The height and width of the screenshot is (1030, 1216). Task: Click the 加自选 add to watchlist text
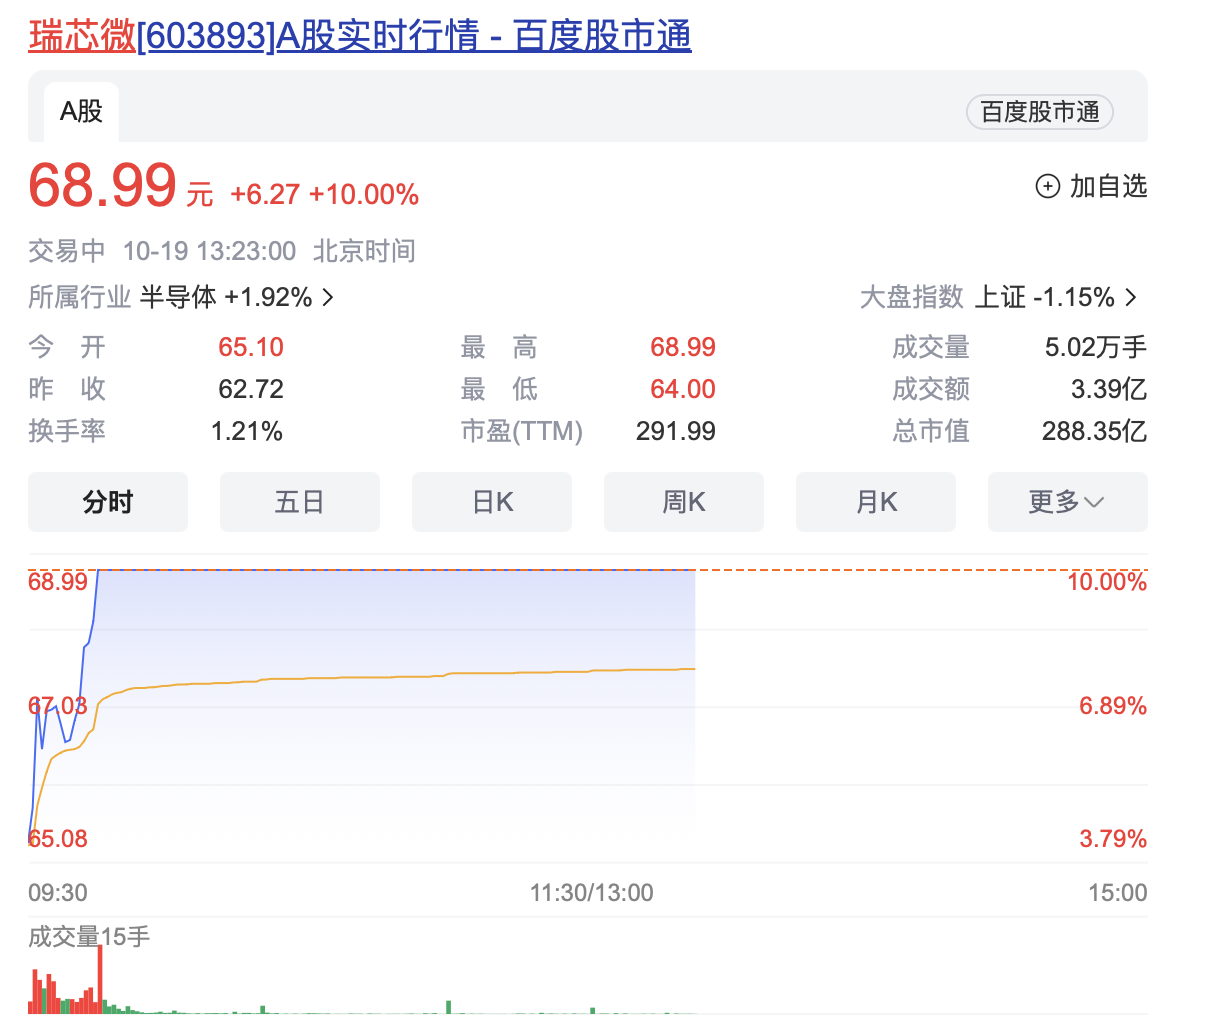point(1108,187)
